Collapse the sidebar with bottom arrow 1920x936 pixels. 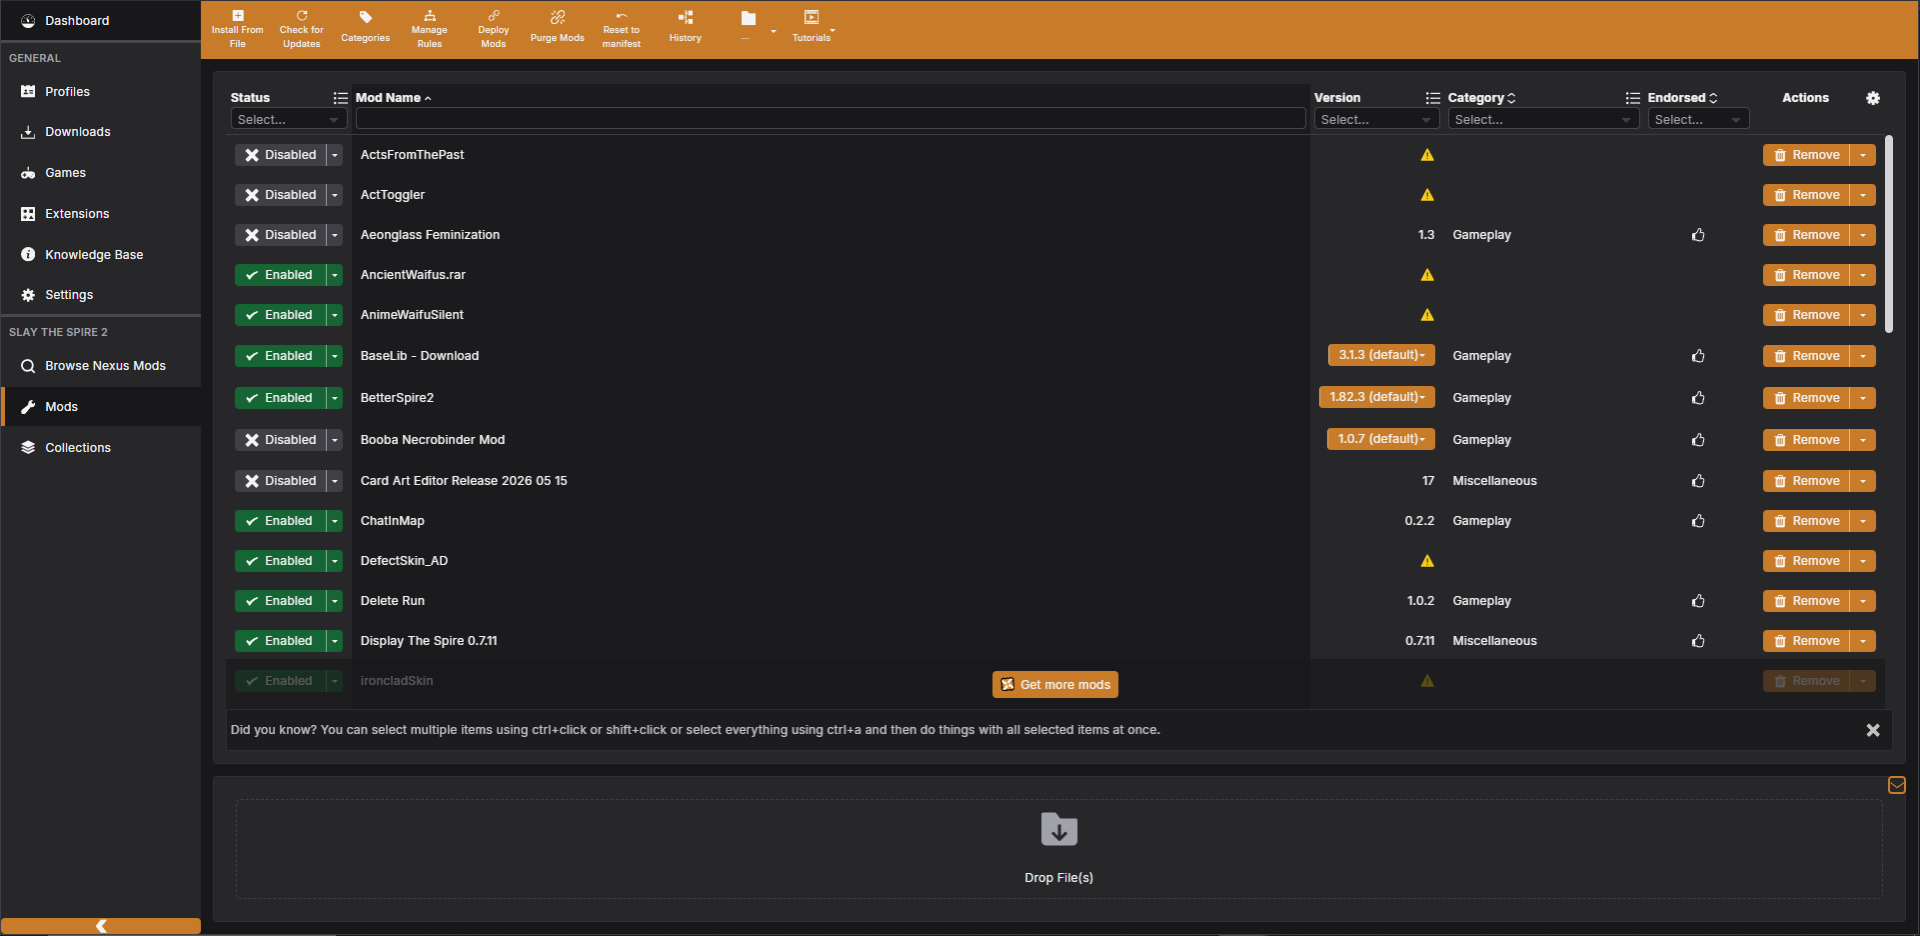(x=101, y=926)
